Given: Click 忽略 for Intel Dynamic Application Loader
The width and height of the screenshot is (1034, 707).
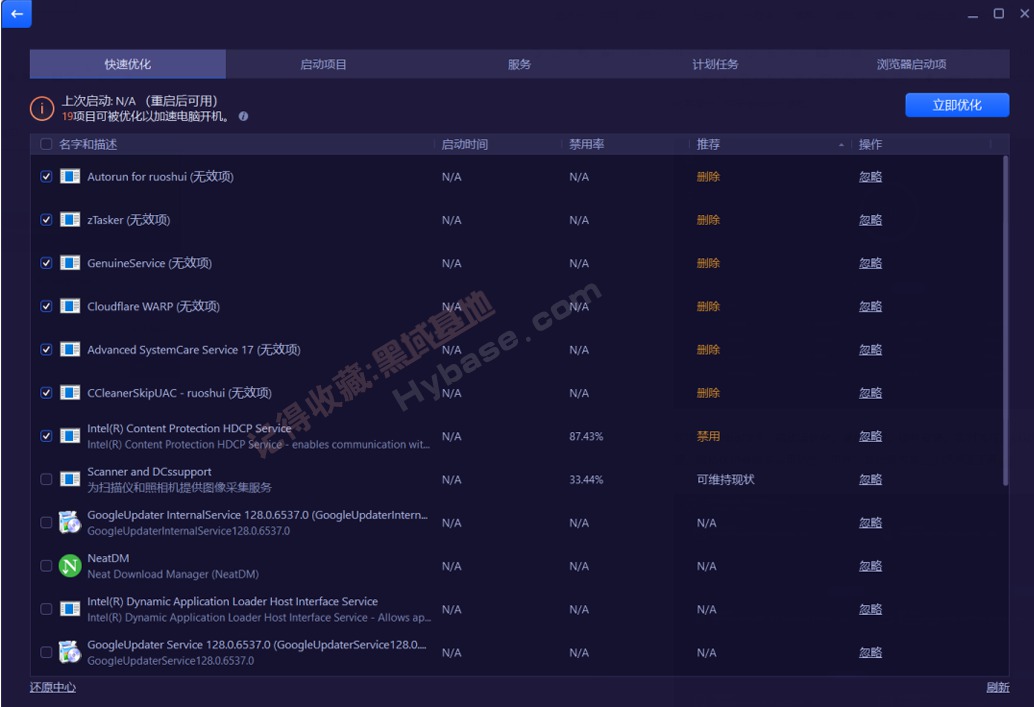Looking at the screenshot, I should coord(870,609).
